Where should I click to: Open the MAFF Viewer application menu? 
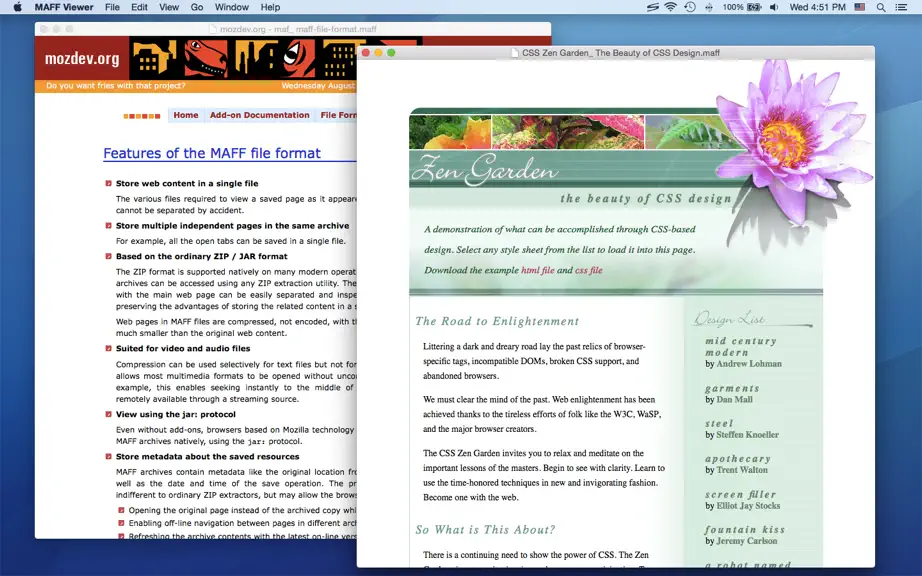point(64,7)
